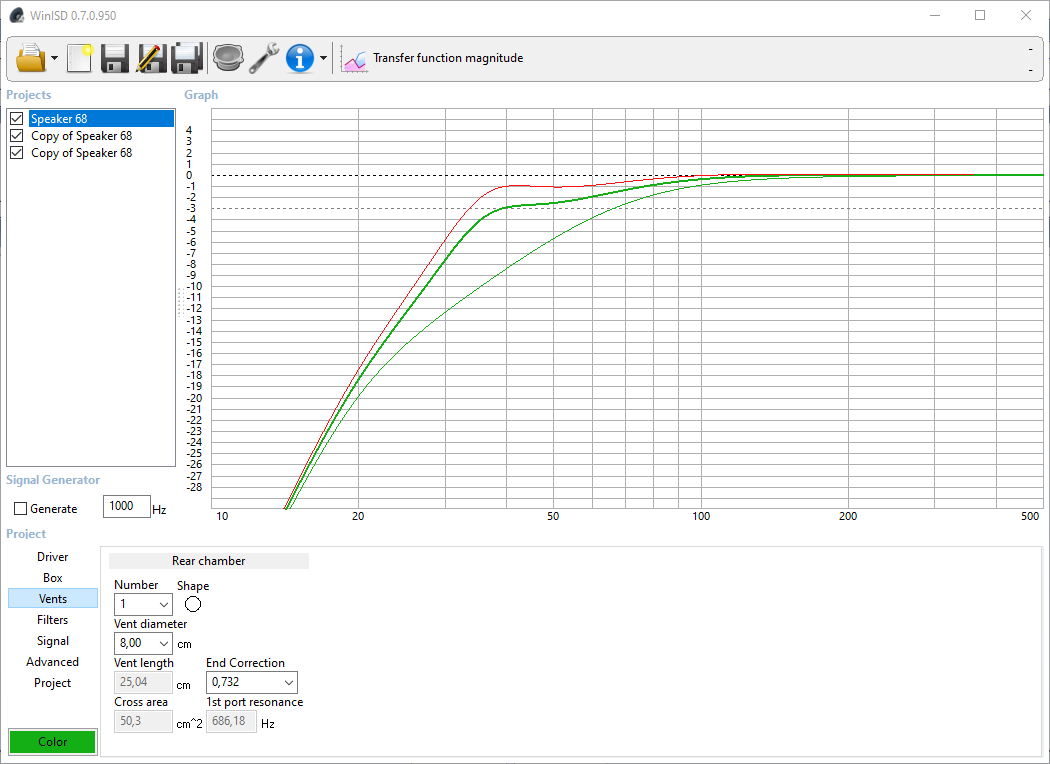Select first Copy of Speaker 68 project row

tap(82, 136)
